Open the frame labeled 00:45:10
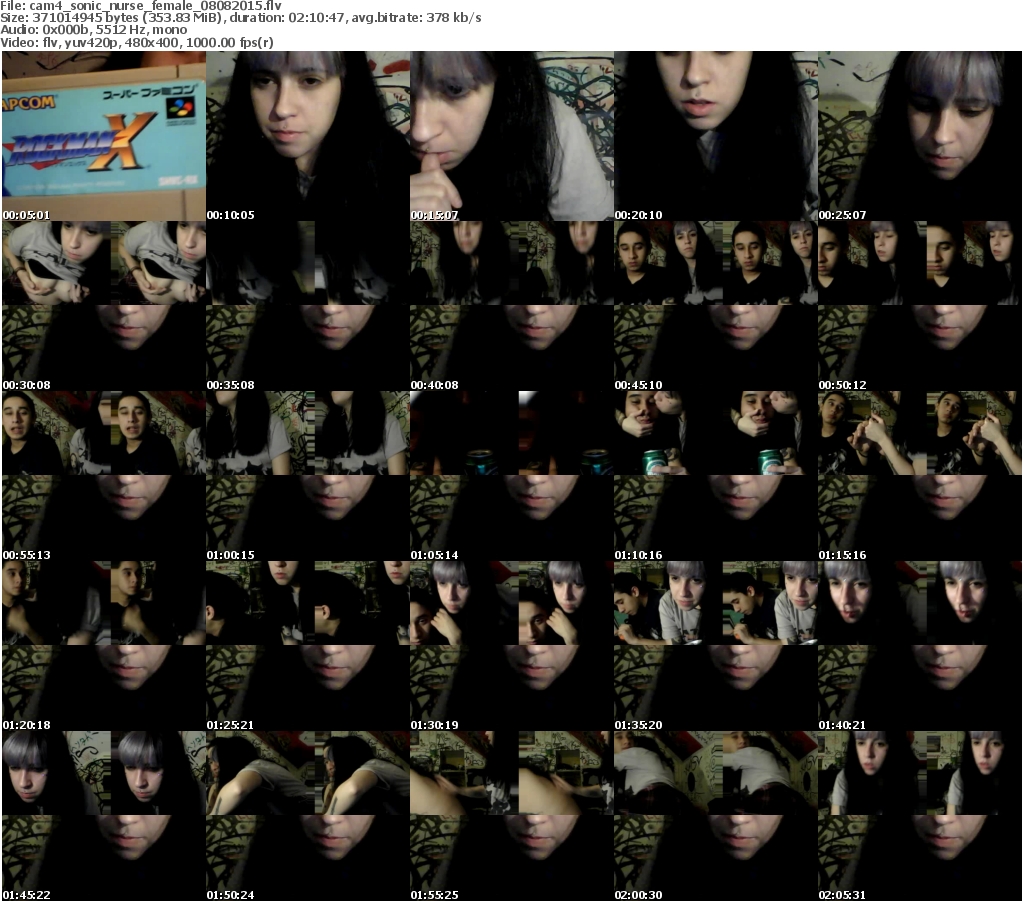Screen dimensions: 1024x901 pyautogui.click(x=716, y=306)
